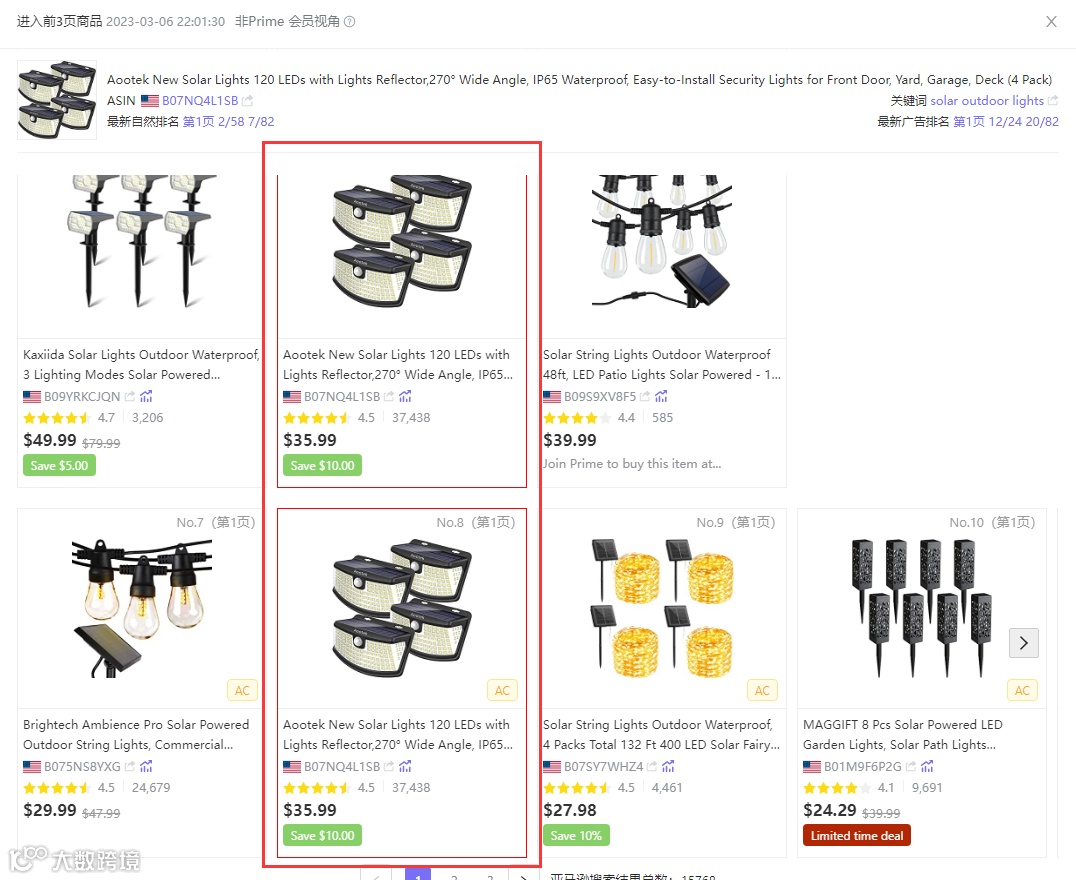Open trend chart icon for B09YRKCJQN
The height and width of the screenshot is (880, 1076).
[x=146, y=396]
